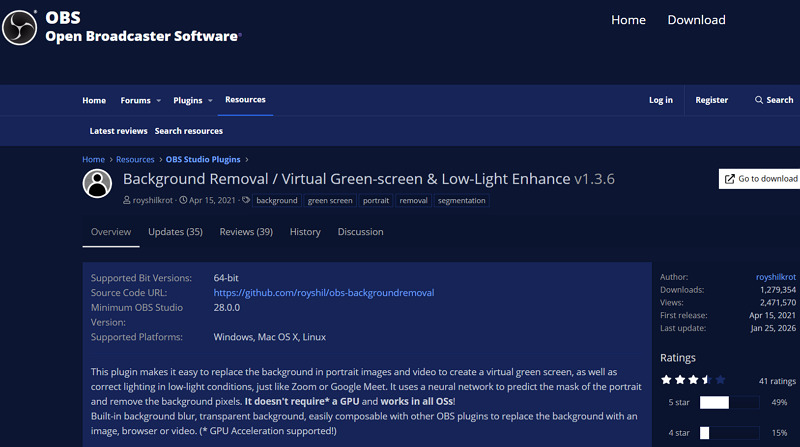The height and width of the screenshot is (447, 800).
Task: Switch to the Updates (35) tab
Action: click(175, 232)
